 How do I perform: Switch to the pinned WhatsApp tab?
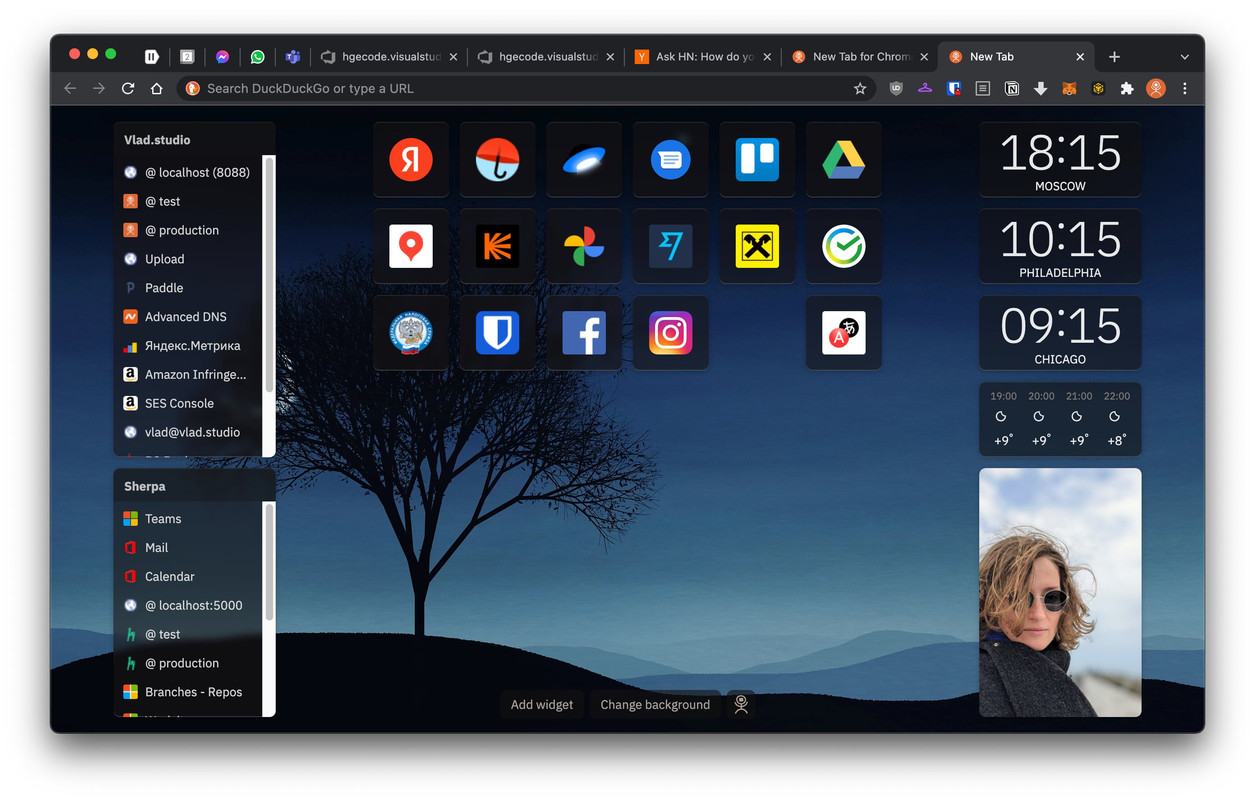pos(258,57)
